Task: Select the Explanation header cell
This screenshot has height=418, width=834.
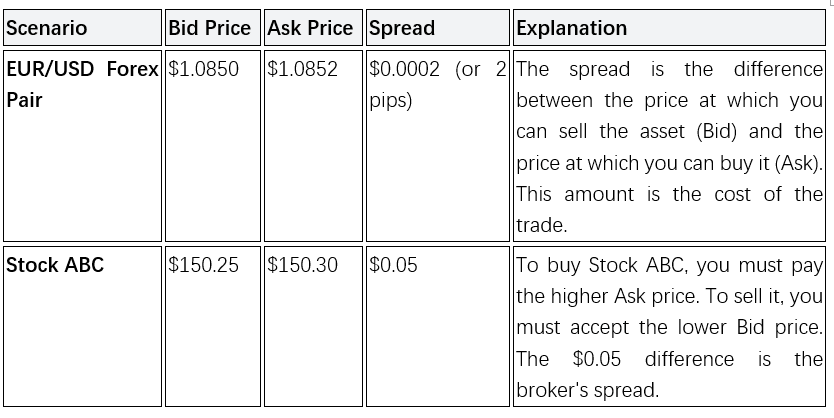Action: pos(571,29)
